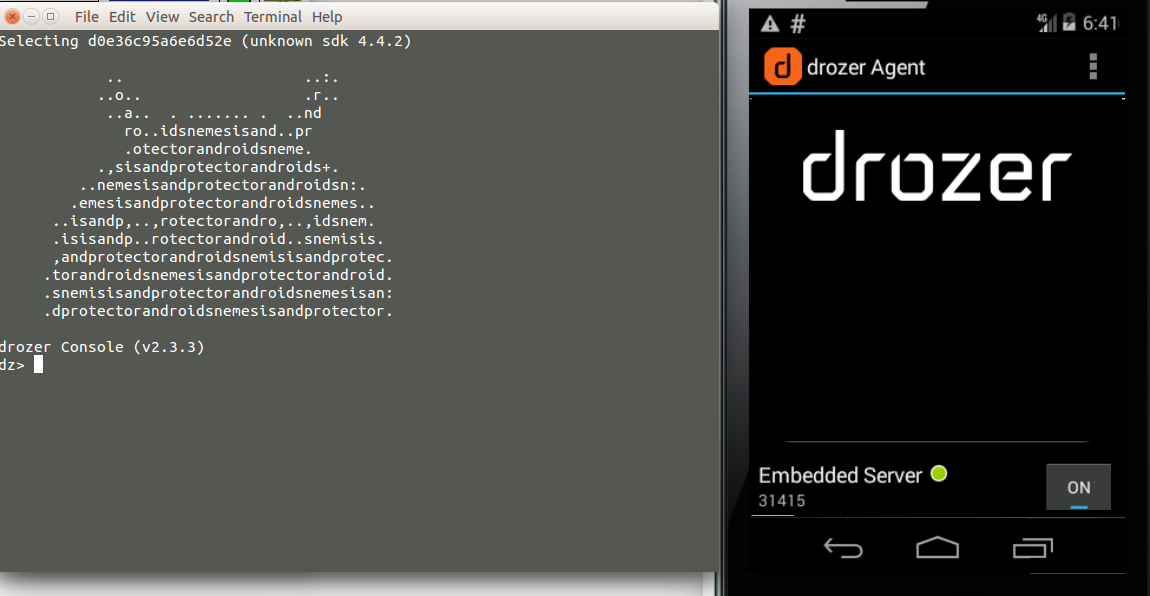Click the 'drozer Console (v2.3.3)' line
Image resolution: width=1150 pixels, height=596 pixels.
point(102,347)
